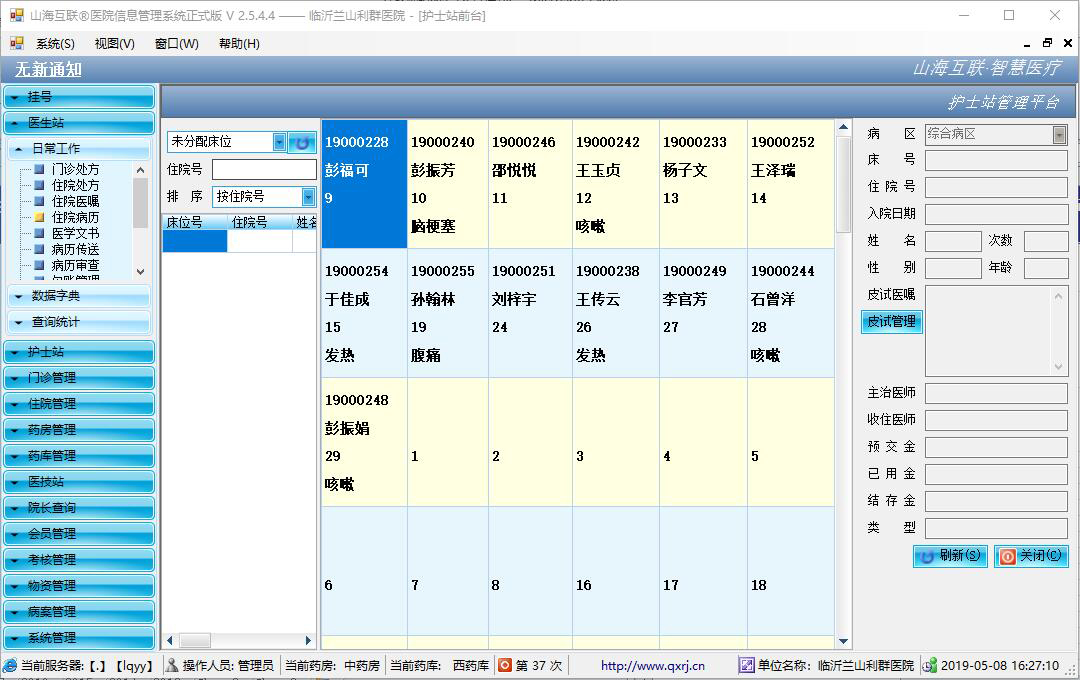Click the 床位号 column header
This screenshot has width=1080, height=680.
point(195,222)
